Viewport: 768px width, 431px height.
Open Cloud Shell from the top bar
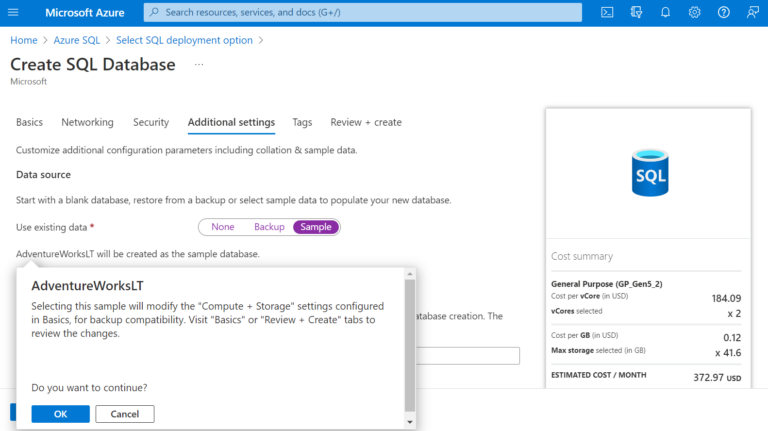(x=607, y=12)
